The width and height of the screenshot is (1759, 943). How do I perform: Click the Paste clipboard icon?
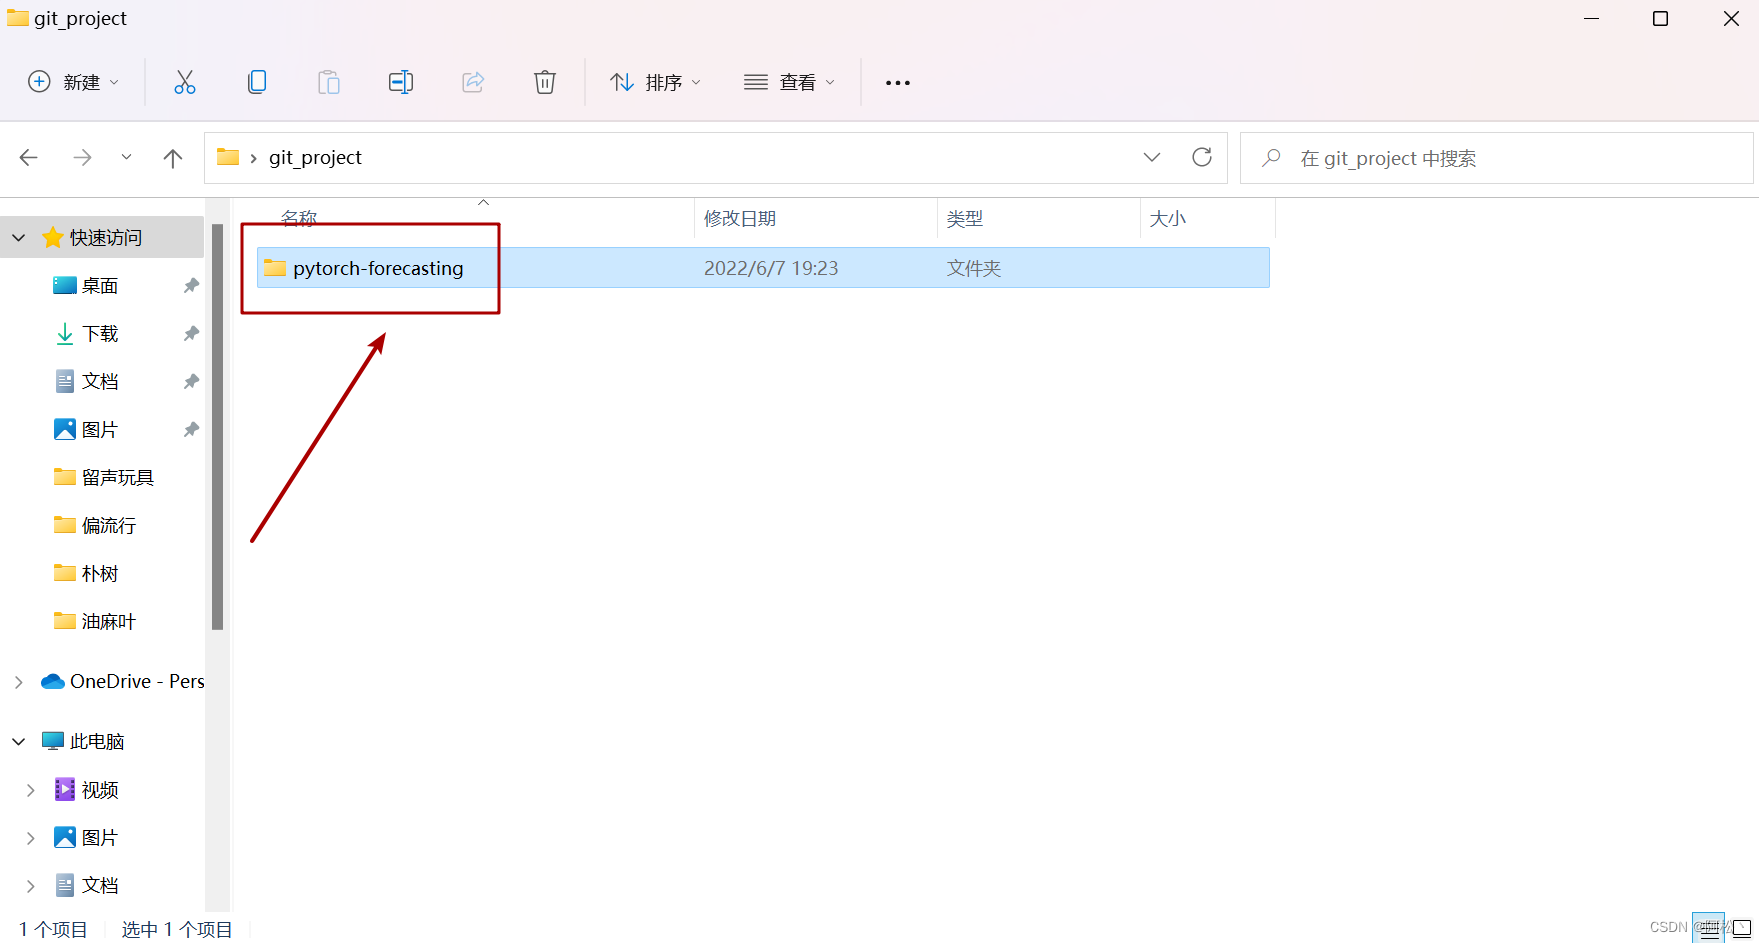point(329,82)
